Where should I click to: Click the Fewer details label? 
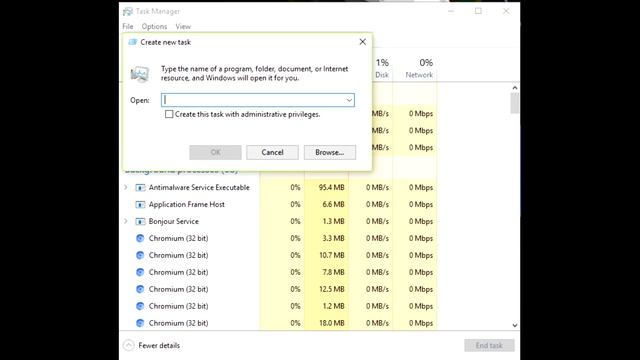tap(159, 345)
